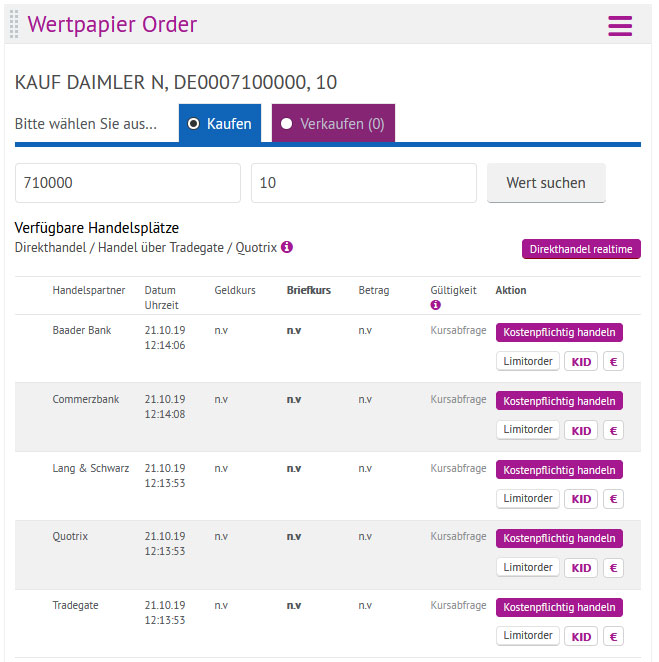This screenshot has height=662, width=659.
Task: Click the Verfügbare Handelsplätze heading
Action: [97, 228]
